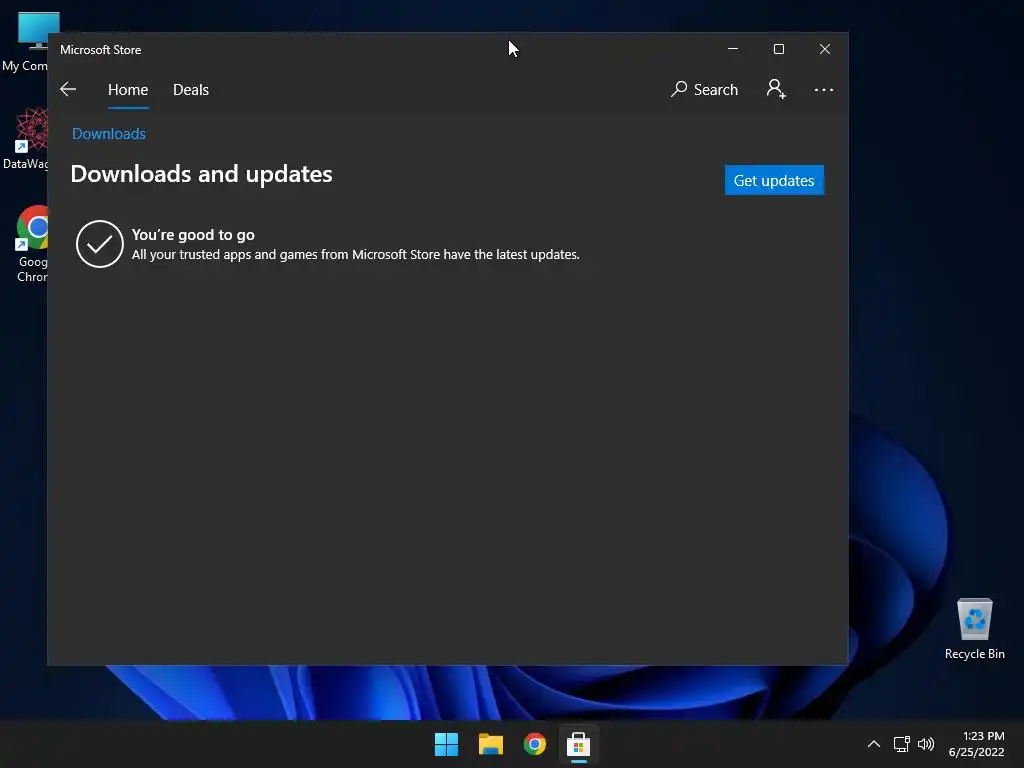Open the Deals tab

(191, 89)
